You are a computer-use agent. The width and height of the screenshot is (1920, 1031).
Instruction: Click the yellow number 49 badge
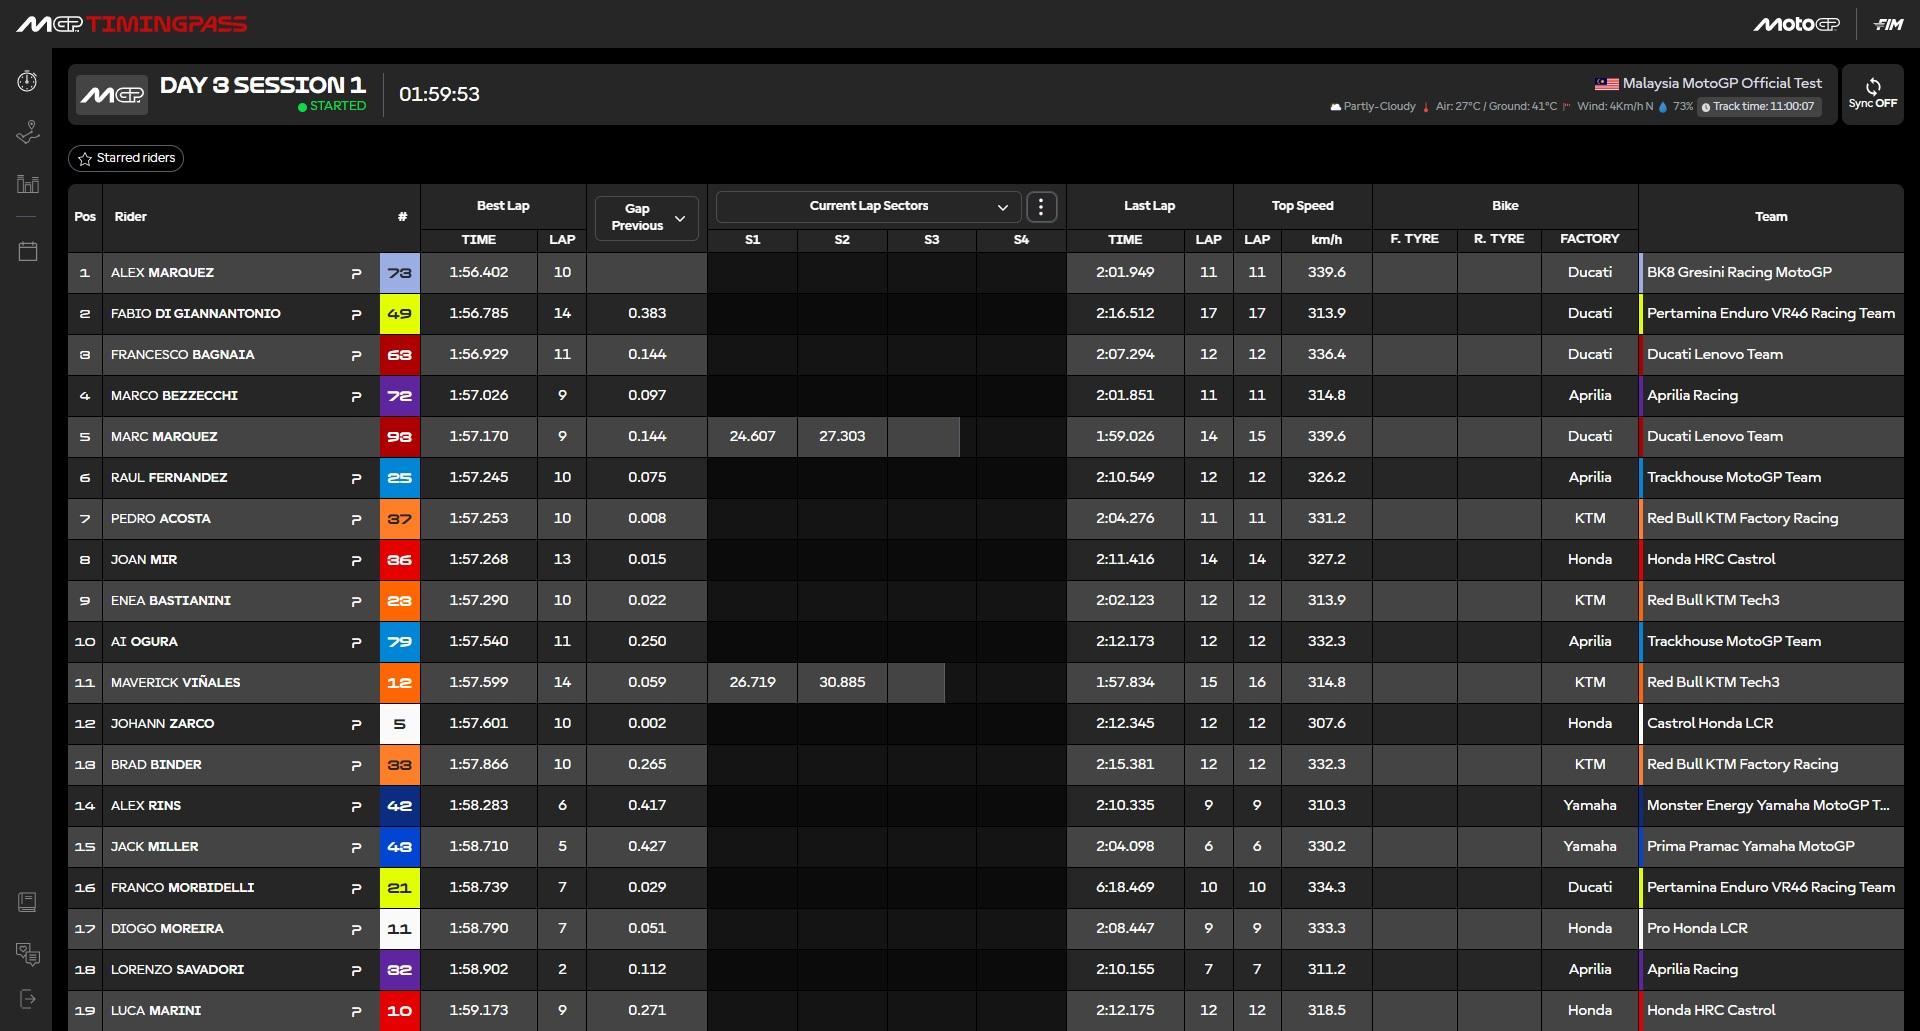click(400, 314)
